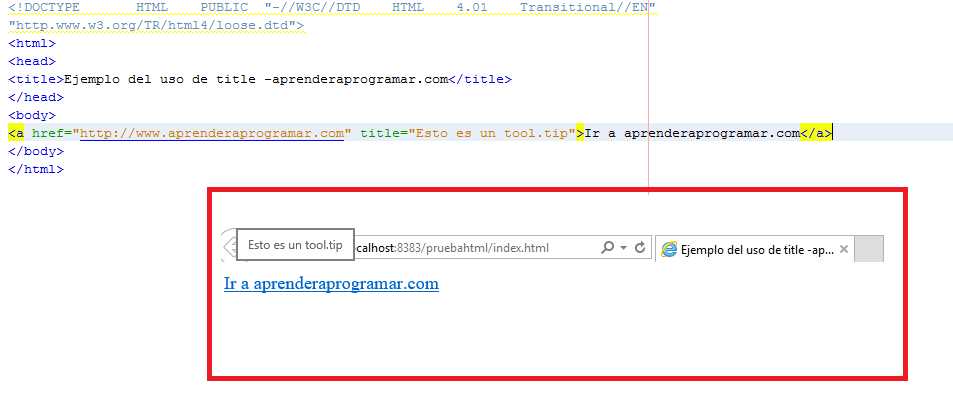The image size is (953, 397).
Task: Click the highlighted closing </a> tag
Action: click(816, 133)
